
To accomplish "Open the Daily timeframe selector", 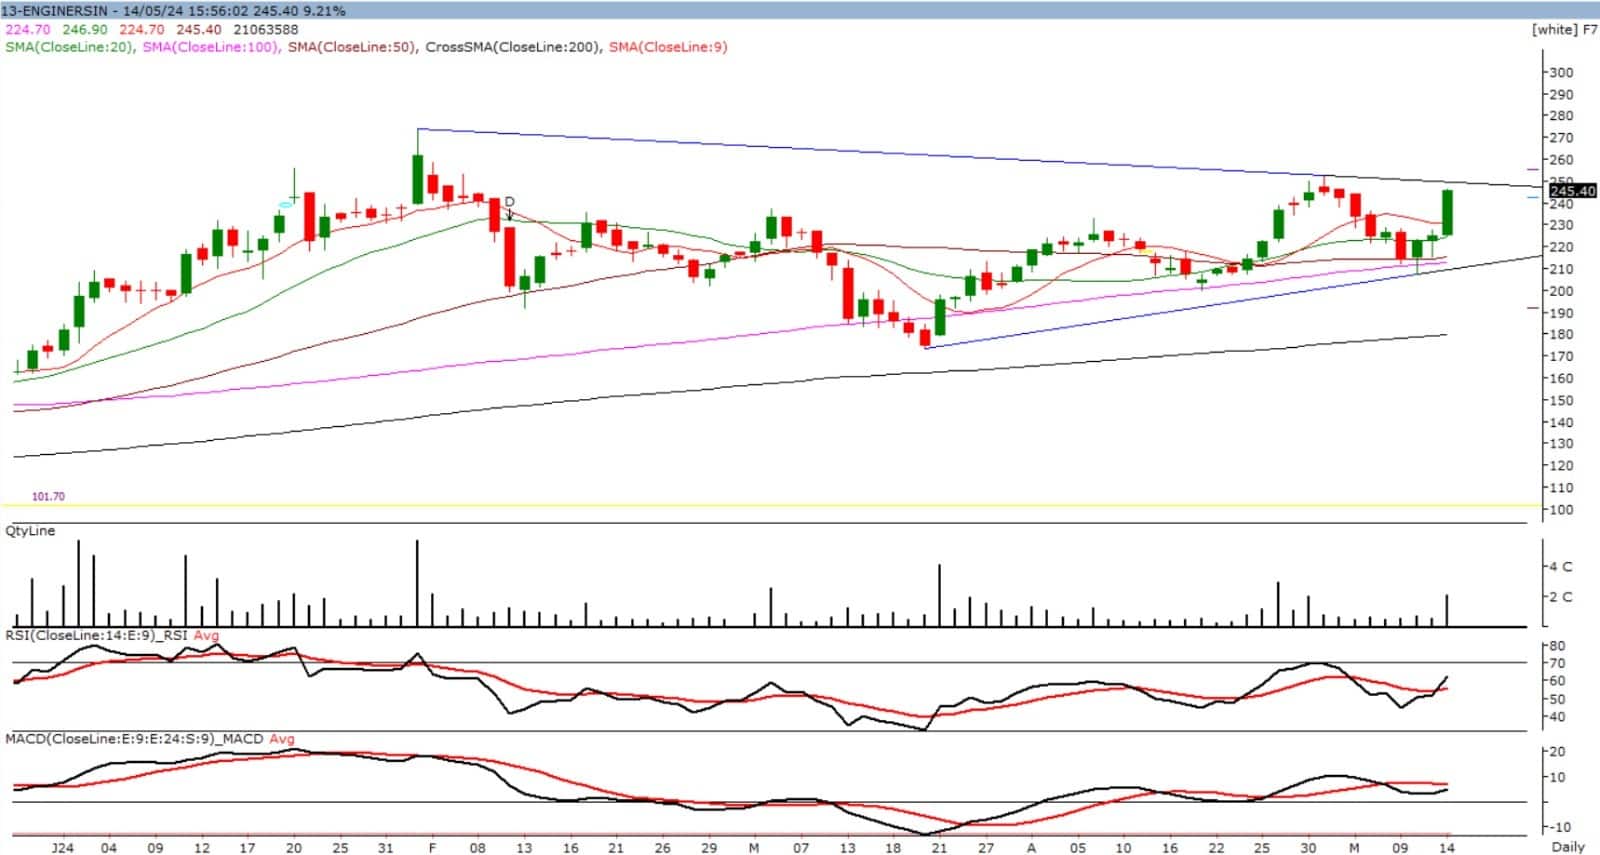I will 1568,846.
